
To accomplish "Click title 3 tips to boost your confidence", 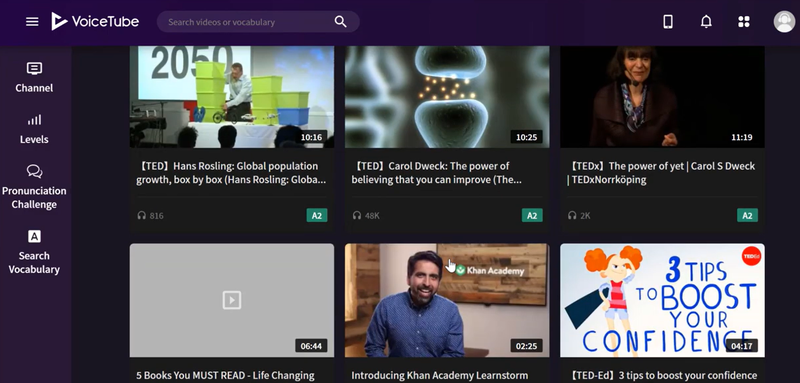I will pos(662,375).
